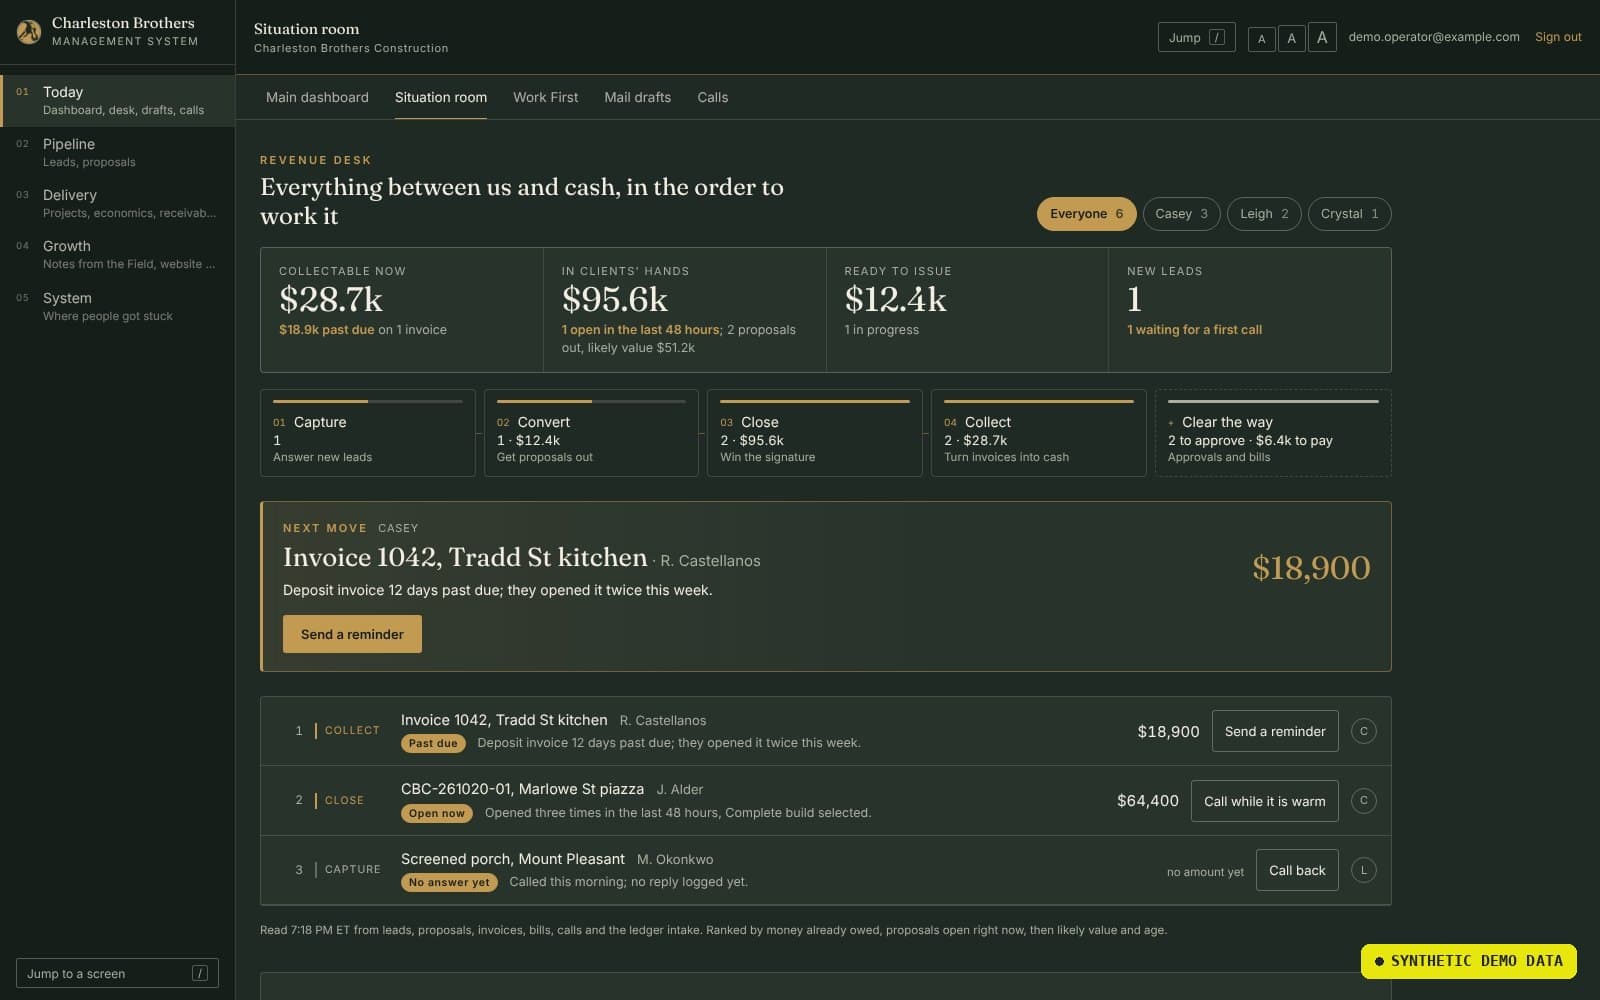The height and width of the screenshot is (1000, 1600).
Task: Click the 1 waiting for a first call text
Action: [1194, 330]
